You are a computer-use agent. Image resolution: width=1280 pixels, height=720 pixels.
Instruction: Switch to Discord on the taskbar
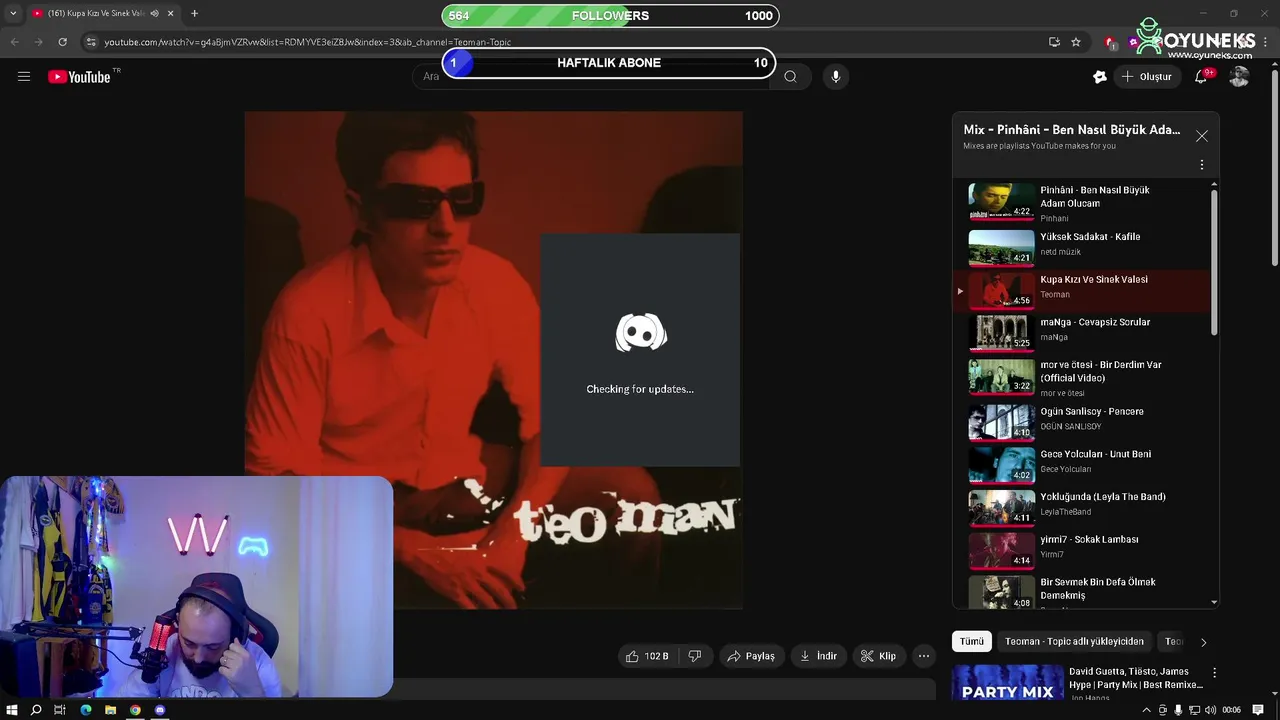click(x=159, y=710)
